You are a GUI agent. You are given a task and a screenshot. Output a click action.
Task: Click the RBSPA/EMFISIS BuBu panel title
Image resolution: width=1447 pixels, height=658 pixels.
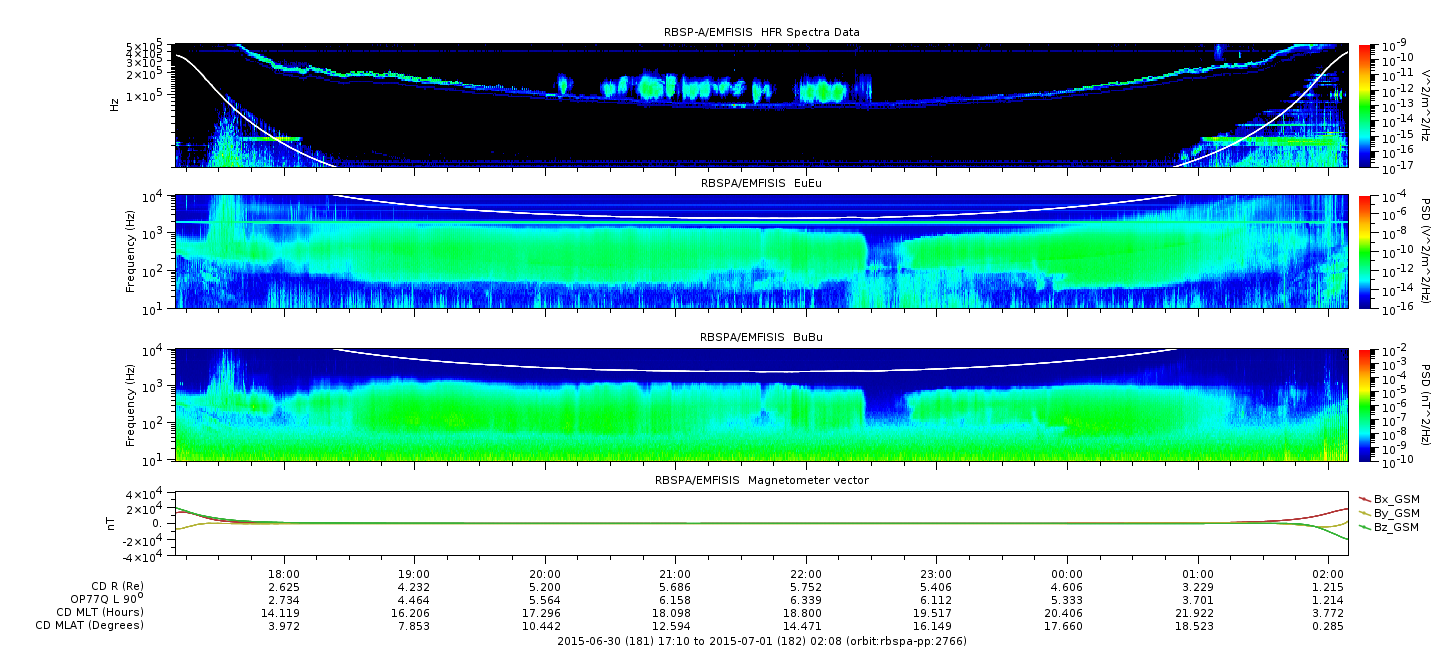tap(761, 338)
